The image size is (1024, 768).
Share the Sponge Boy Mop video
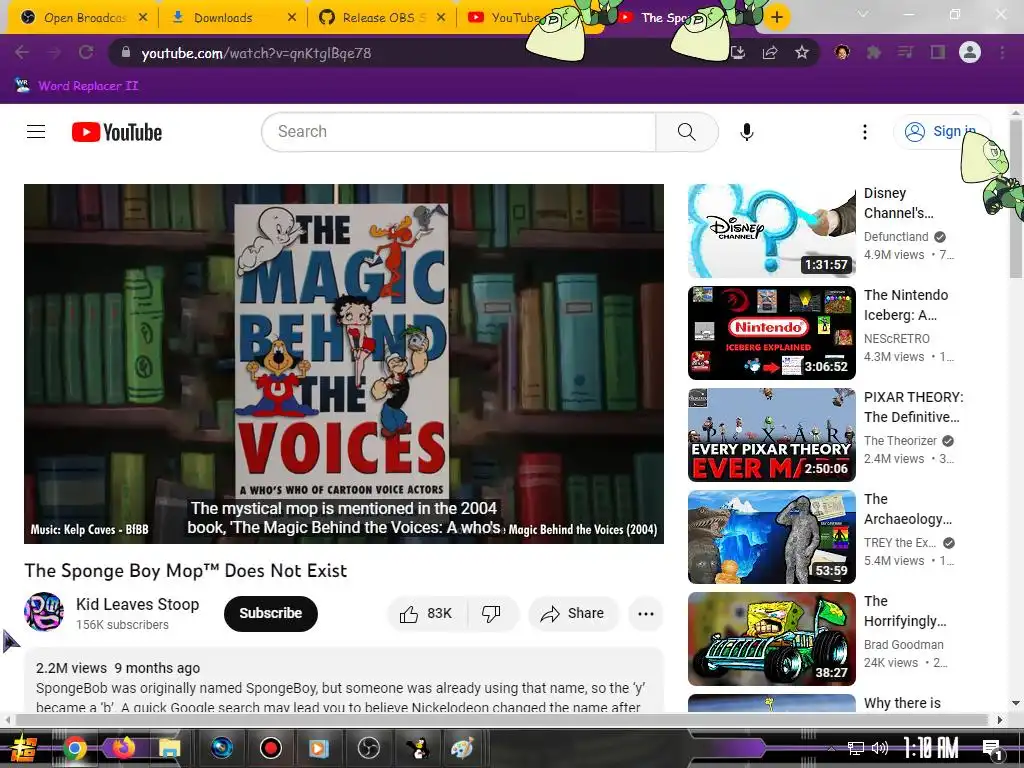pyautogui.click(x=573, y=613)
